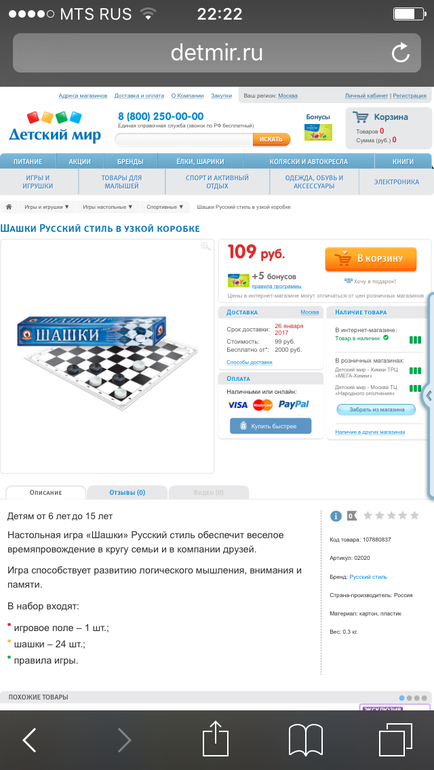The width and height of the screenshot is (434, 770).
Task: Open the Safari share sheet icon
Action: (216, 740)
